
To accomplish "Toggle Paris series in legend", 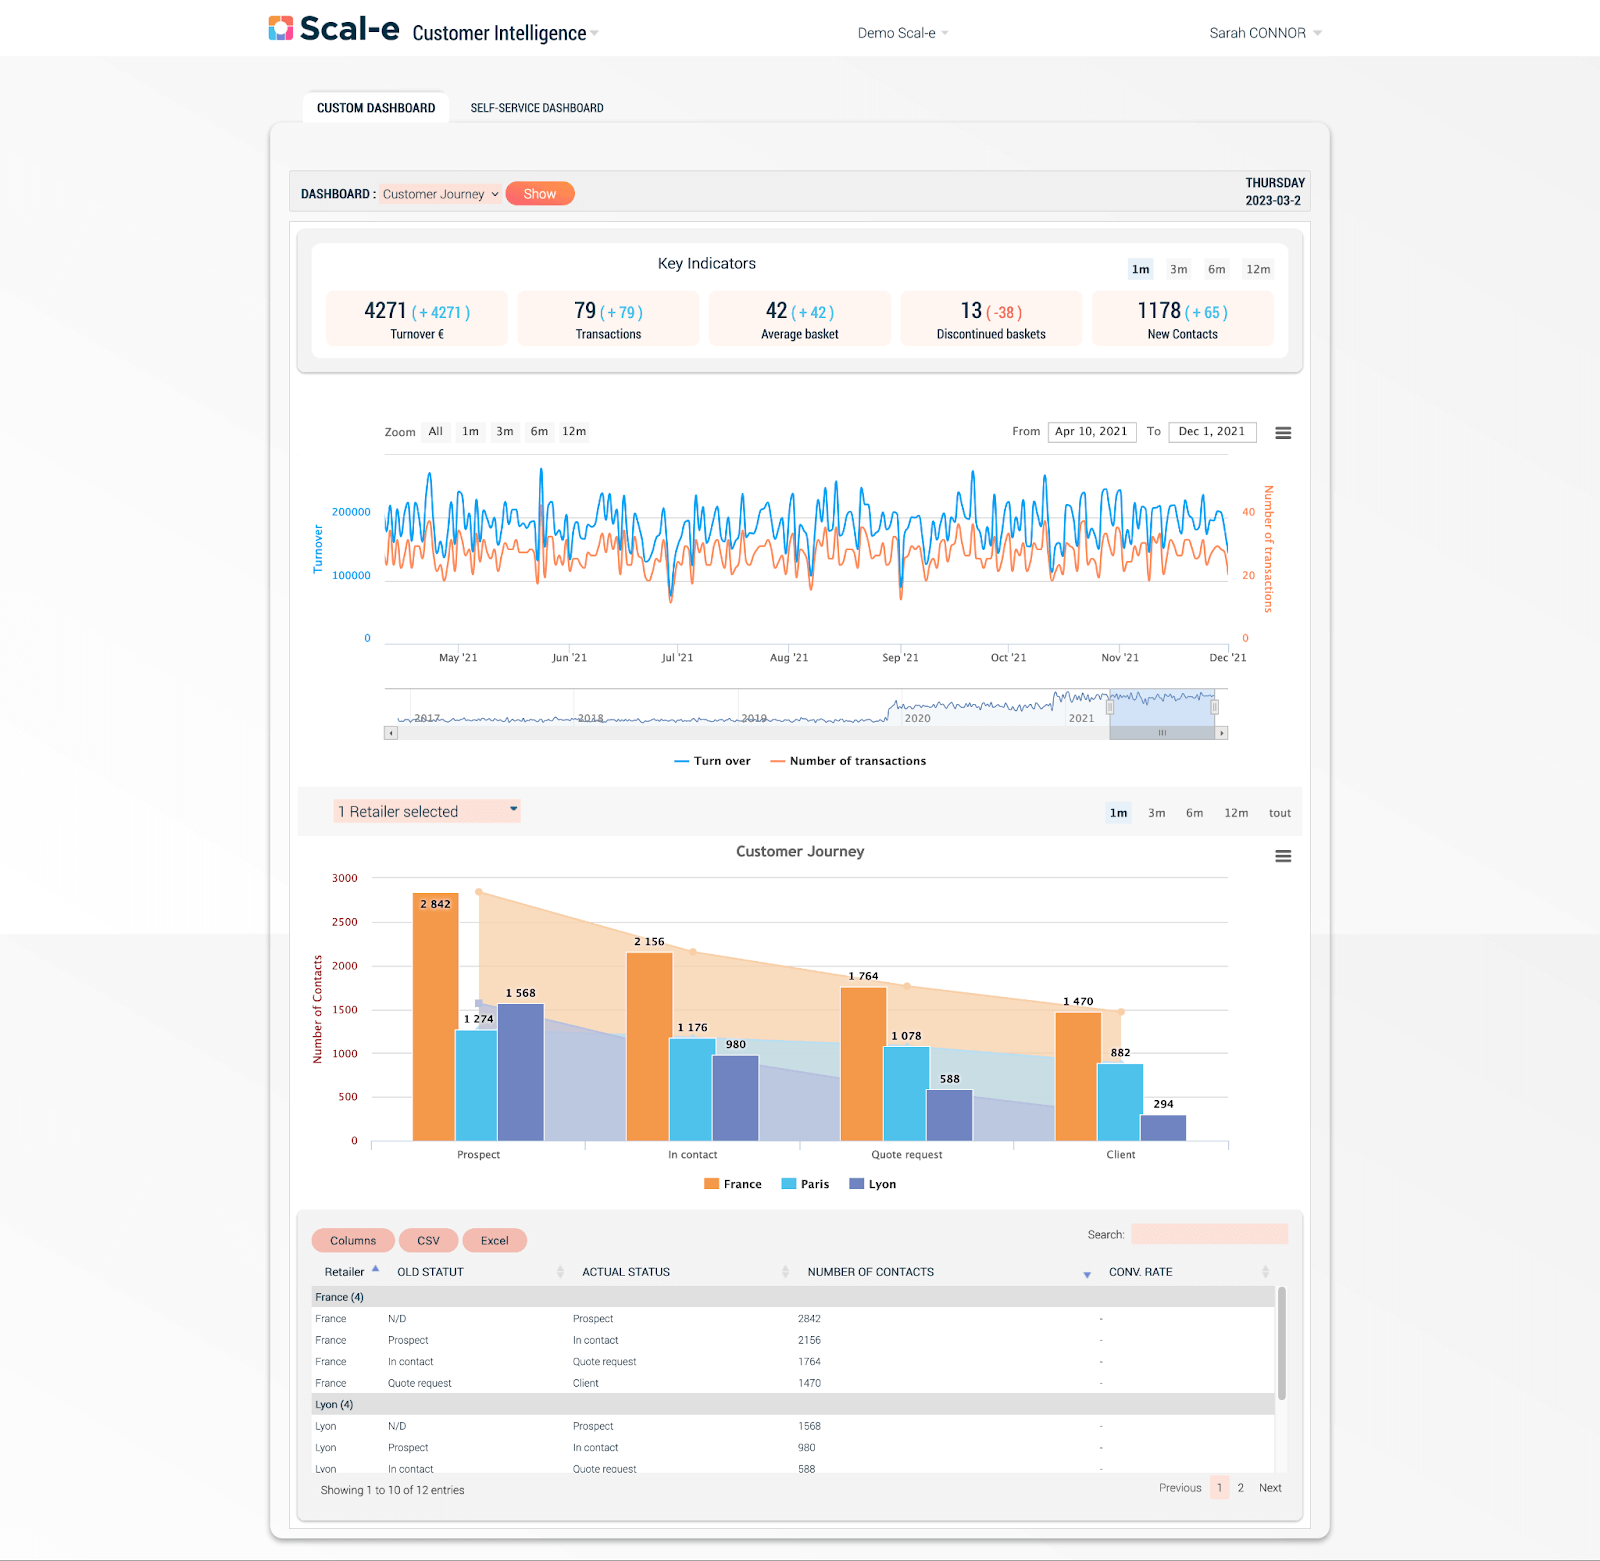I will pyautogui.click(x=805, y=1184).
